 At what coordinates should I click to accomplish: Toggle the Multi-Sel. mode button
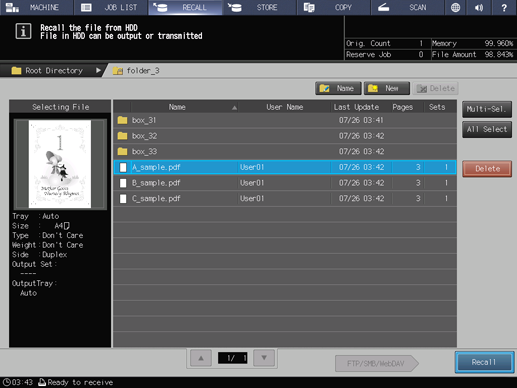coord(487,109)
